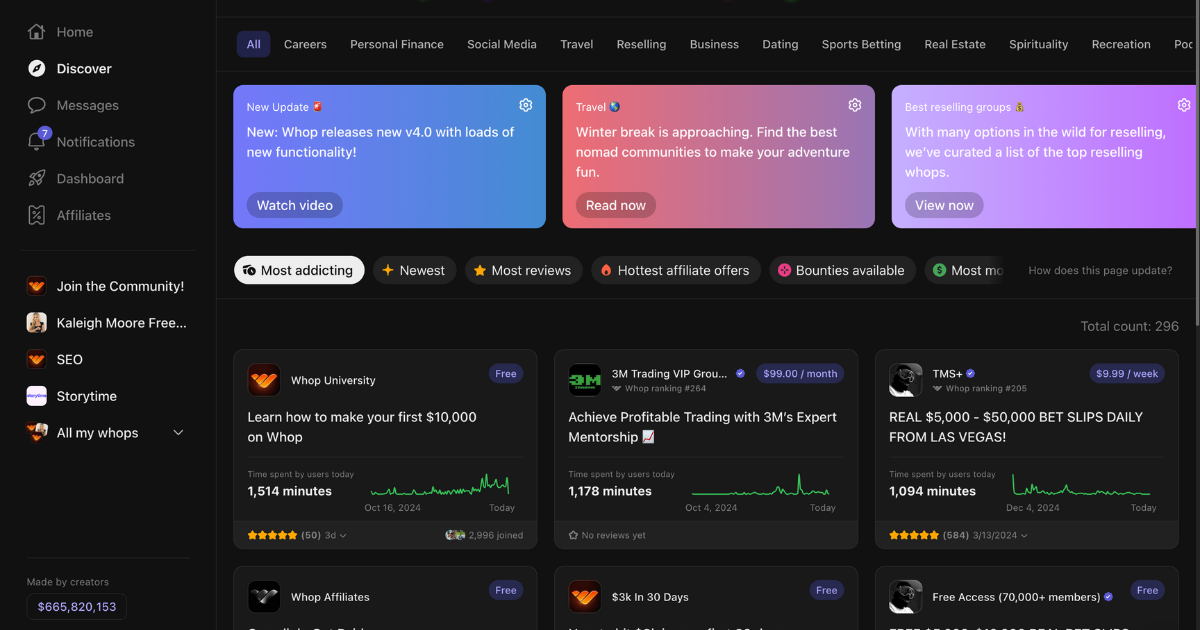Select the Reselling category tab
The width and height of the screenshot is (1200, 630).
(x=641, y=44)
